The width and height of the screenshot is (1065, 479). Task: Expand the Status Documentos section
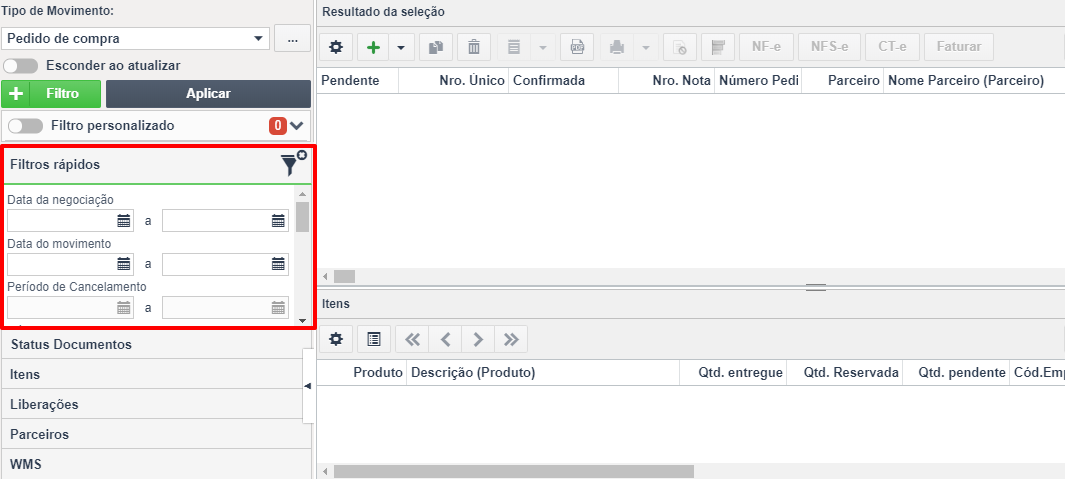pyautogui.click(x=156, y=344)
